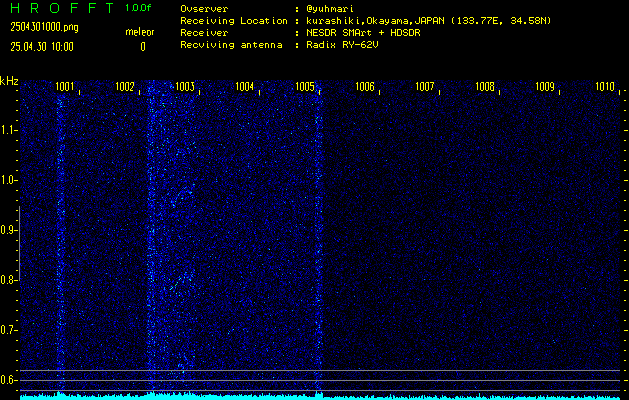The image size is (629, 400).
Task: Click the 1005 time marker
Action: pyautogui.click(x=305, y=87)
